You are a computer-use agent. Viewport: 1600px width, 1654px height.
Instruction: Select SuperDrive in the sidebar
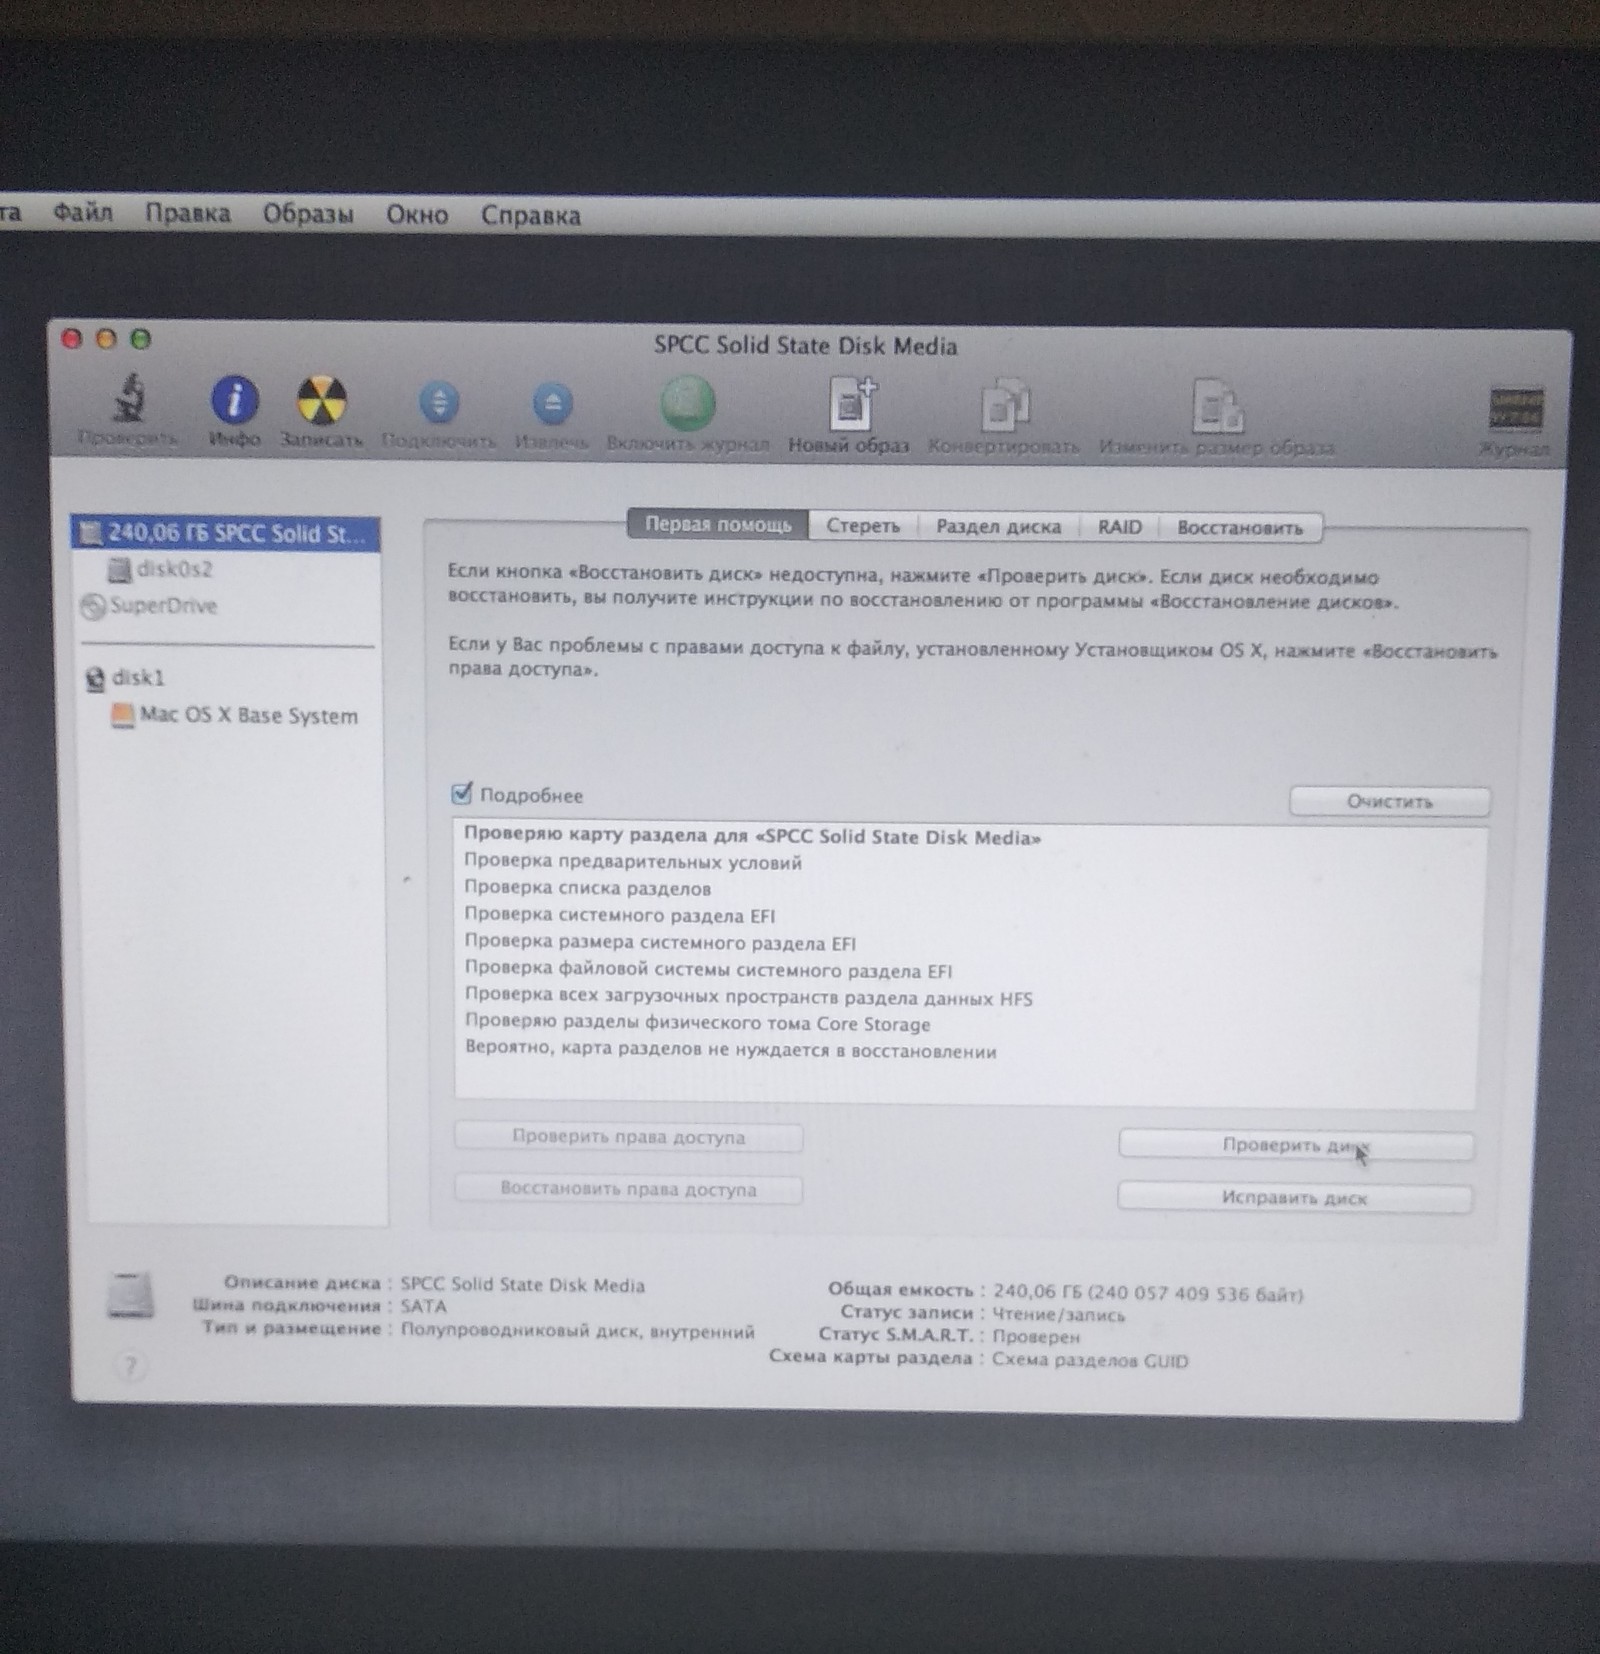pyautogui.click(x=149, y=606)
